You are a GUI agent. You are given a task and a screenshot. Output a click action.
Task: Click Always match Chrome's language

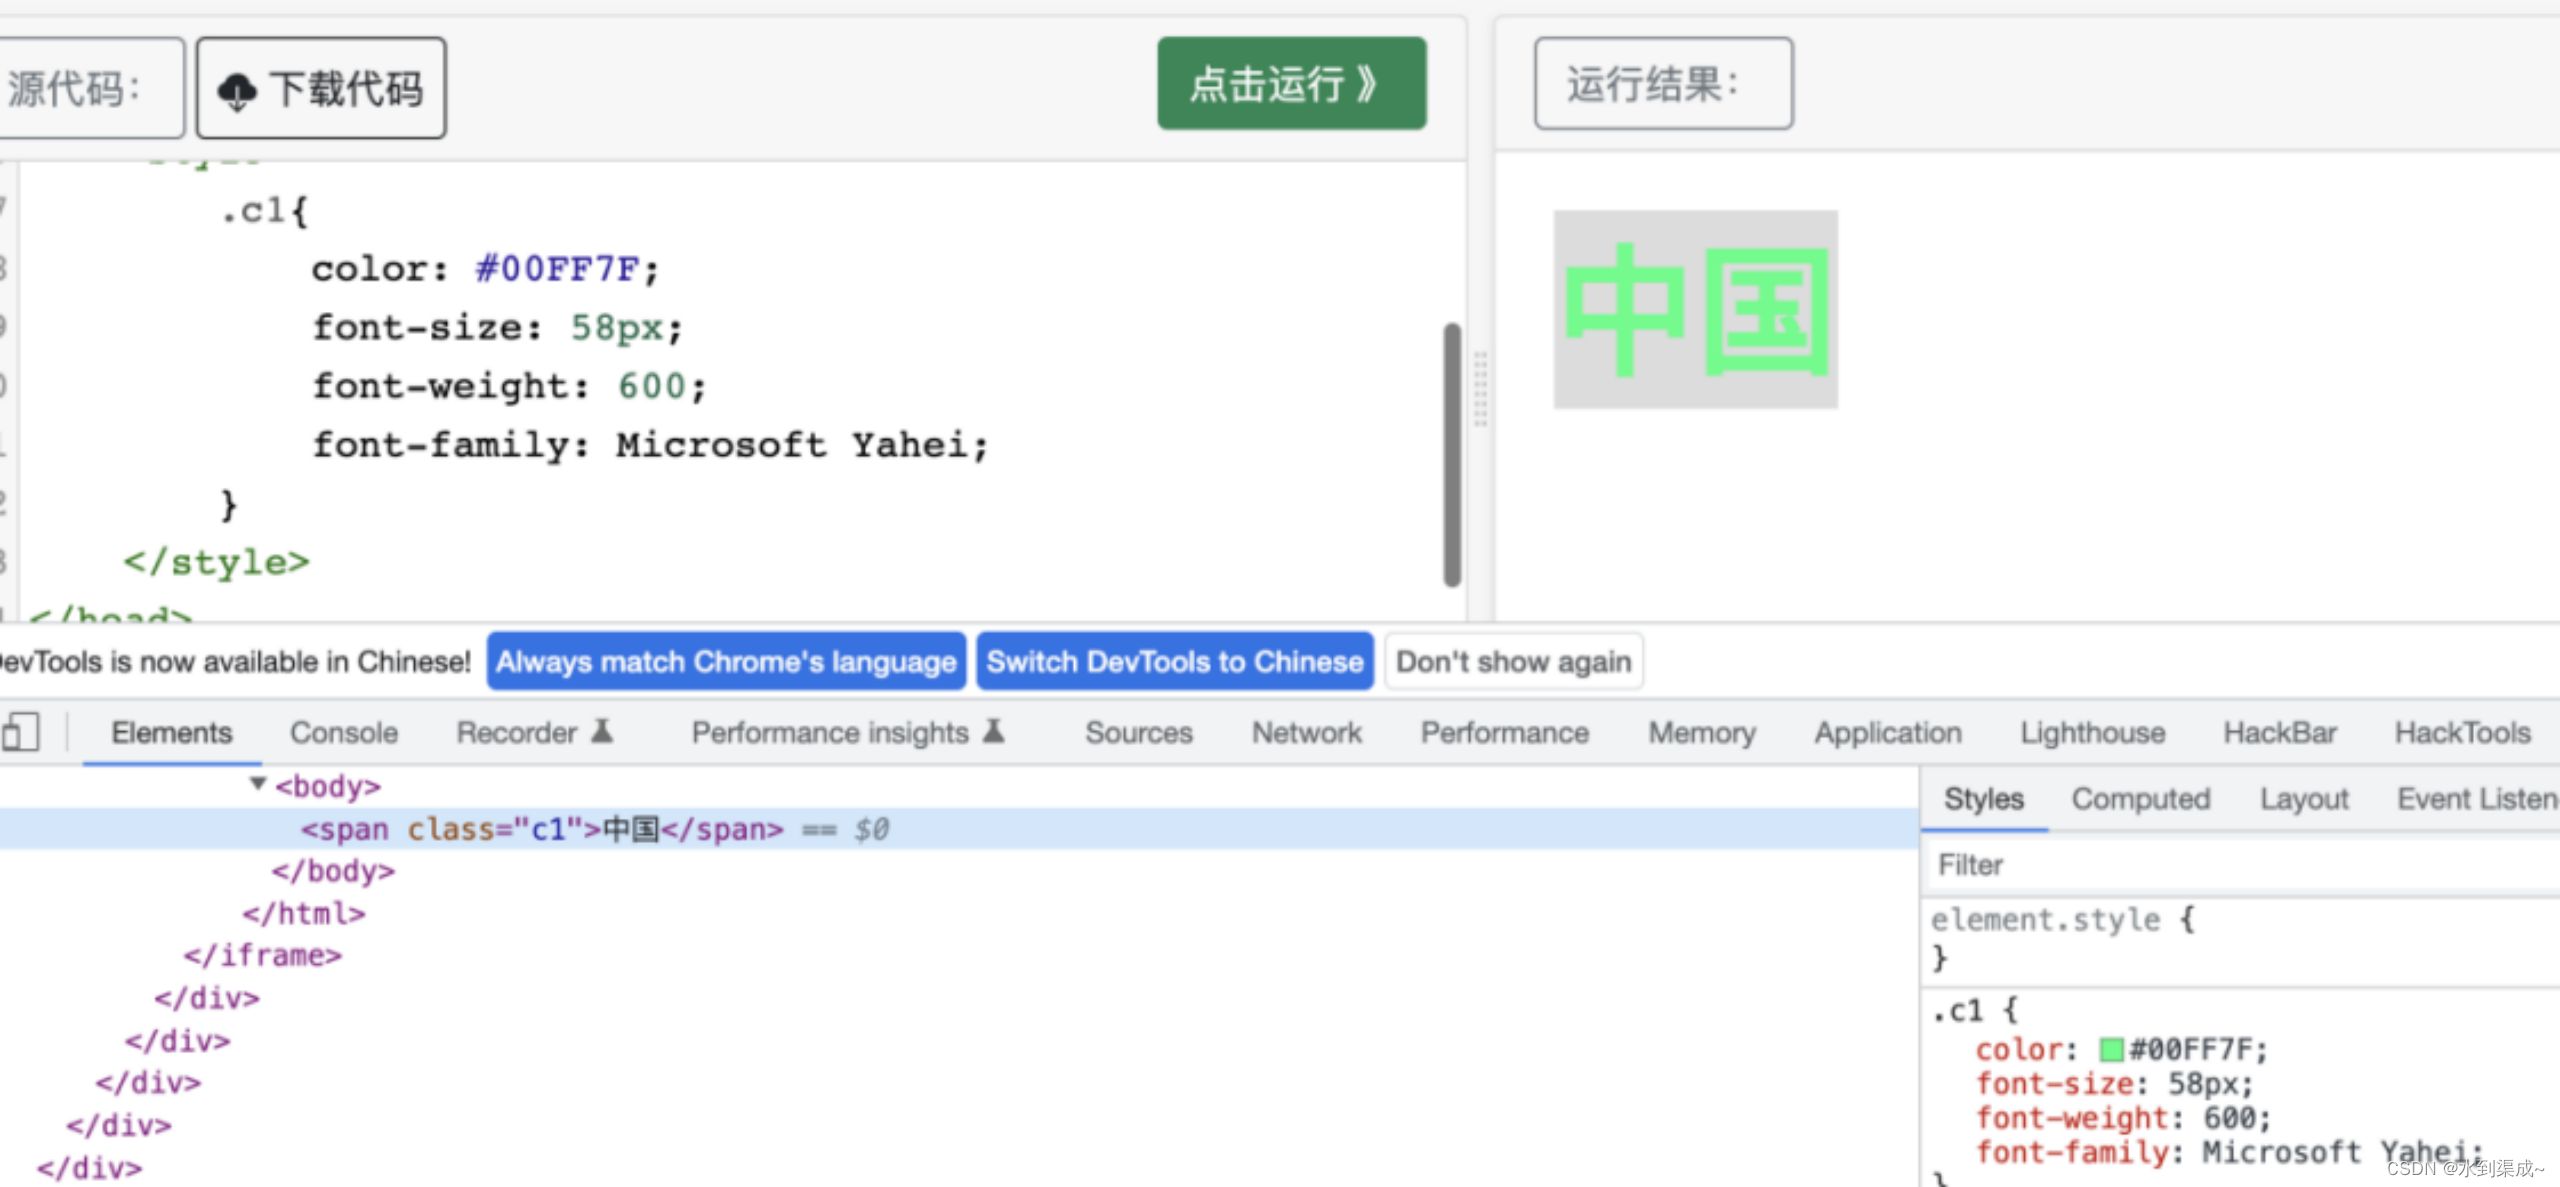(727, 660)
